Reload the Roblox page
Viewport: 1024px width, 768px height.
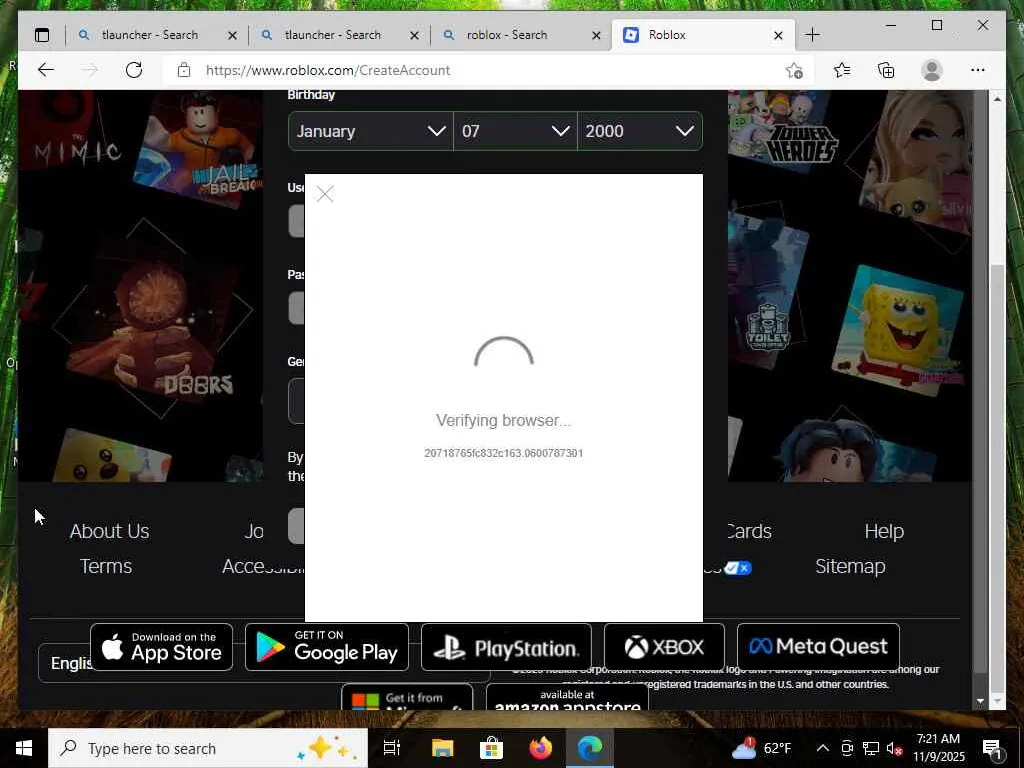[134, 70]
